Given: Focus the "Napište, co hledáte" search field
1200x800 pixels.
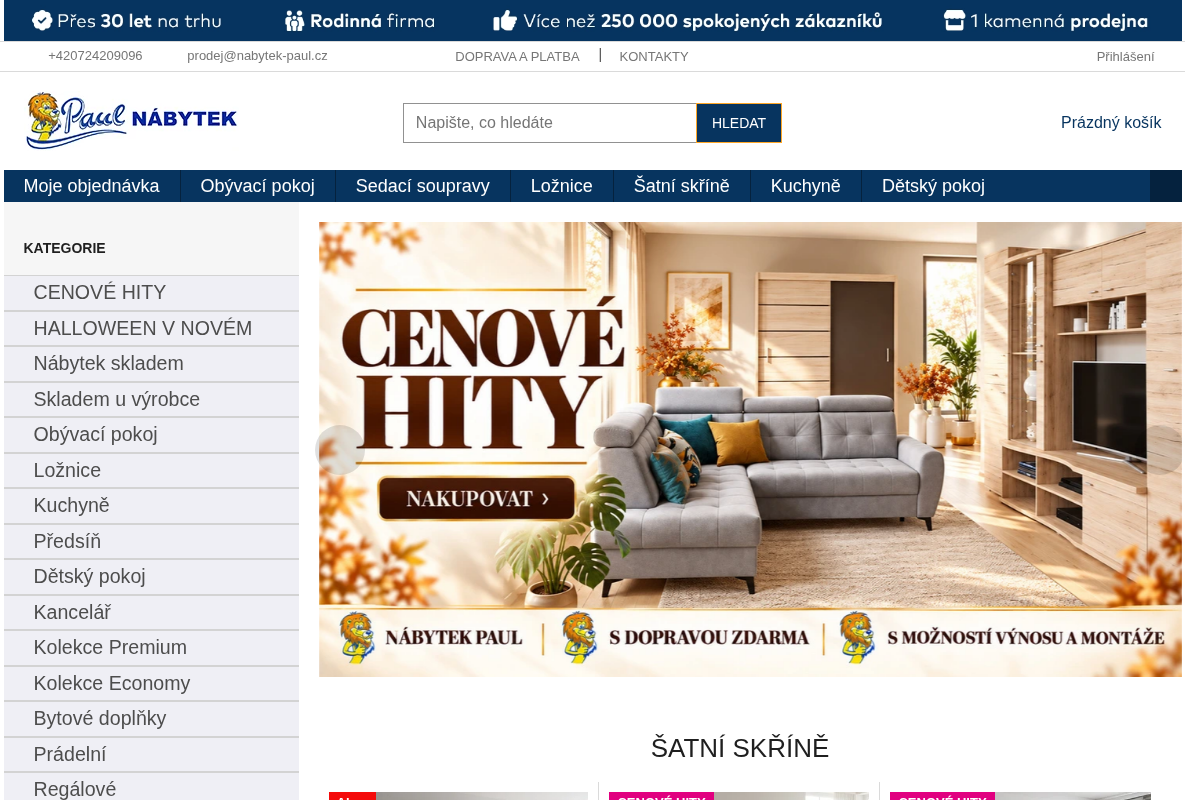Looking at the screenshot, I should tap(550, 123).
